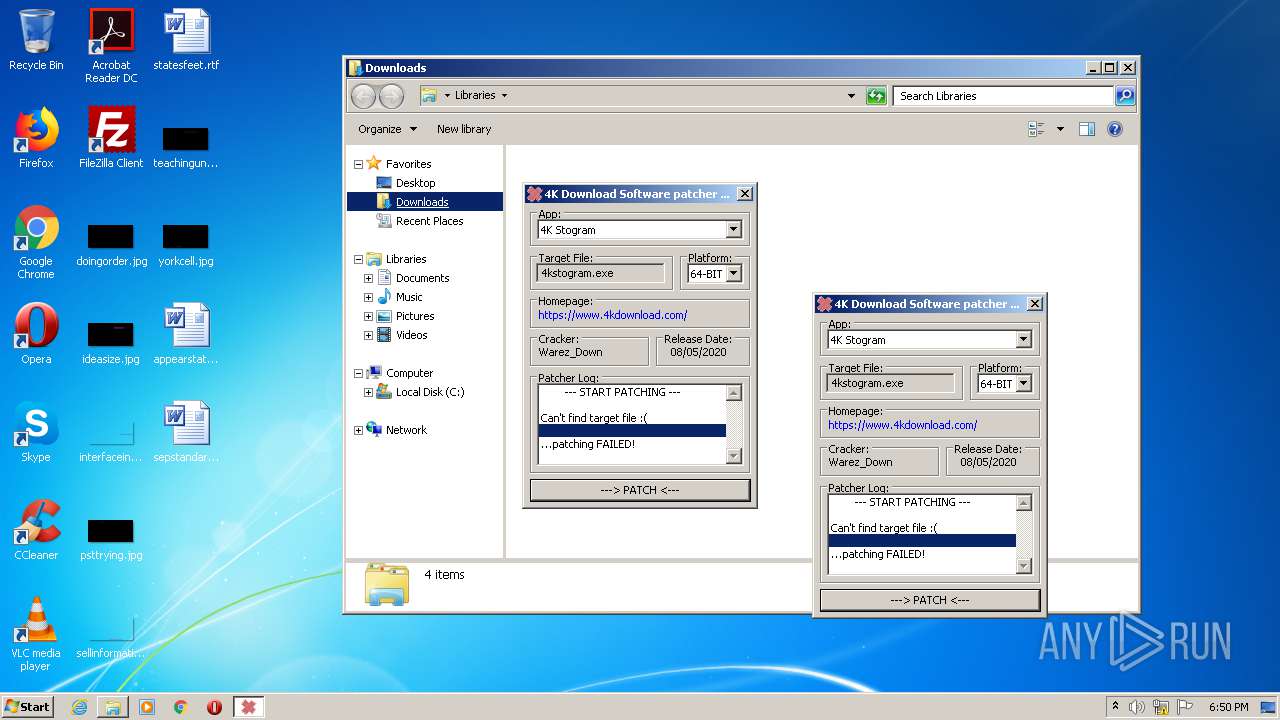Screen dimensions: 1280x720
Task: Click PATCH button in left patcher window
Action: click(x=640, y=490)
